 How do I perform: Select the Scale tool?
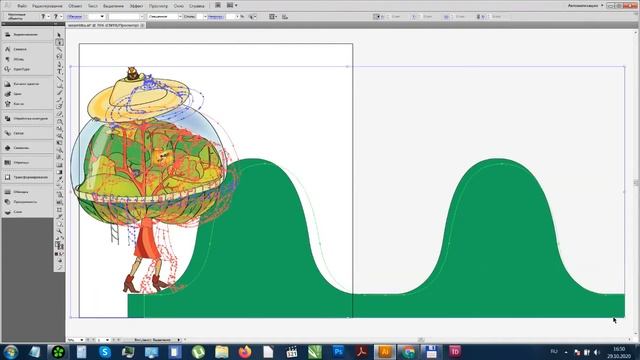(x=59, y=129)
